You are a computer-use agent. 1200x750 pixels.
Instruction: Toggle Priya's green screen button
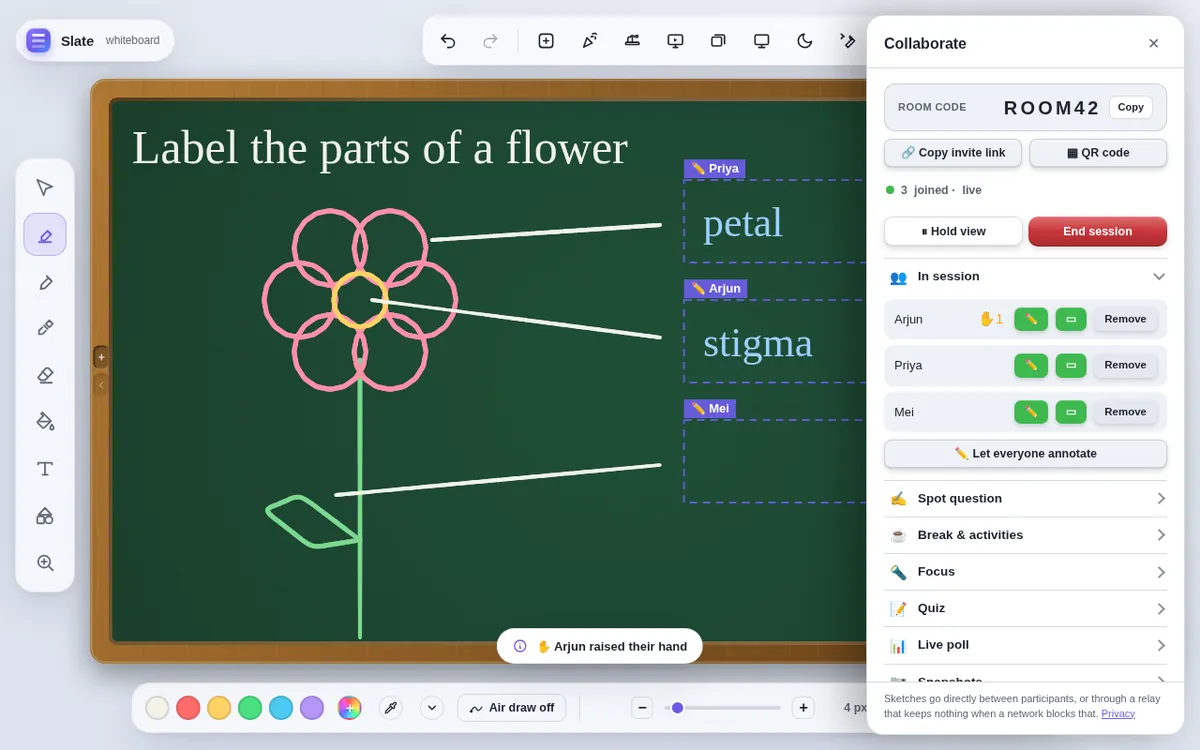coord(1071,365)
